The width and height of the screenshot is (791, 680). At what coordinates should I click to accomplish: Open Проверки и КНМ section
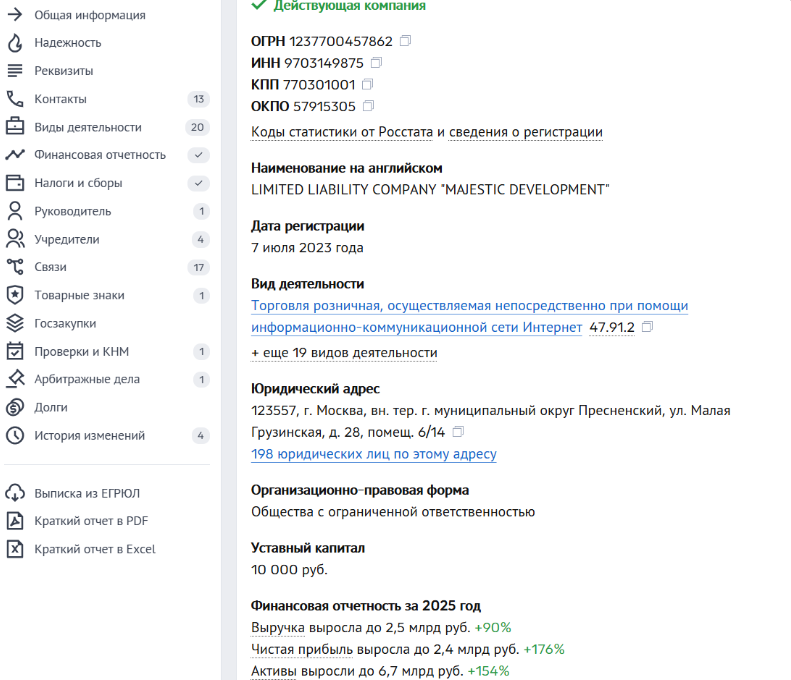[x=82, y=352]
